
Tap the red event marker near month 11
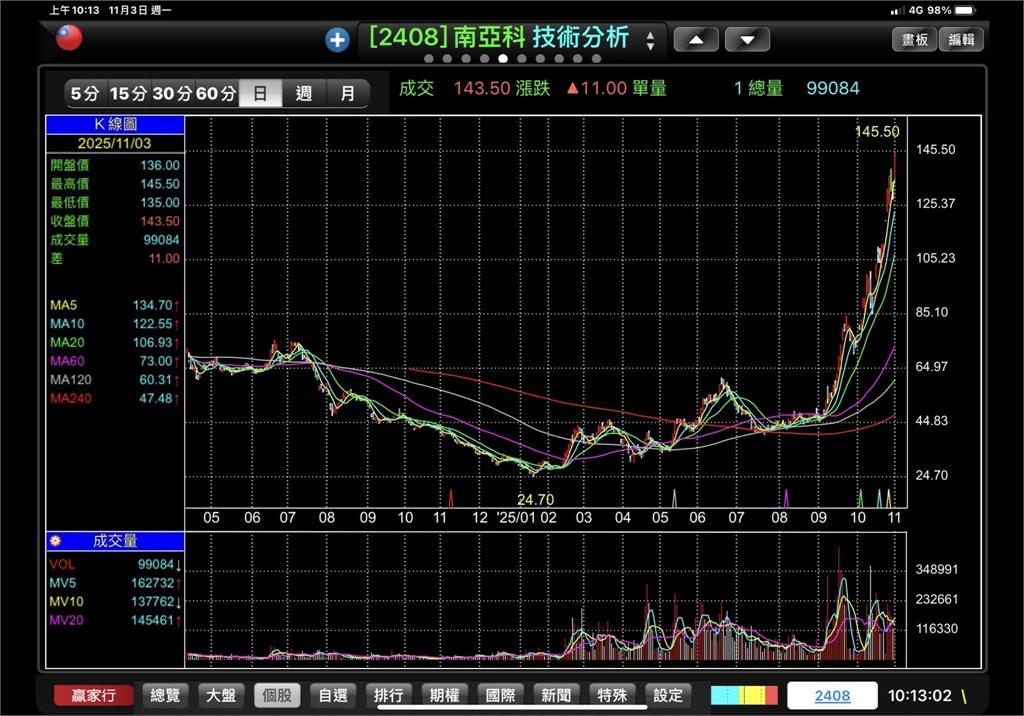click(451, 498)
